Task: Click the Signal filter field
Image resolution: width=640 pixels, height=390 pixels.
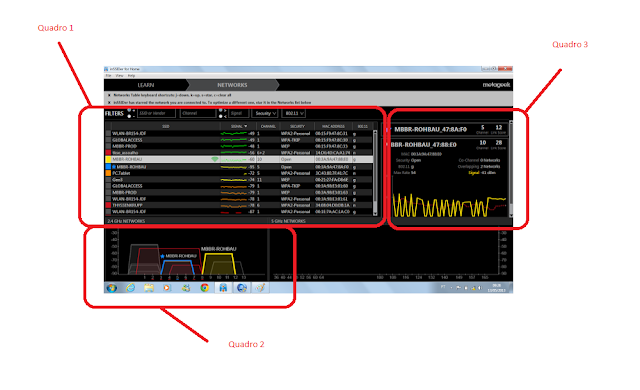Action: [238, 113]
